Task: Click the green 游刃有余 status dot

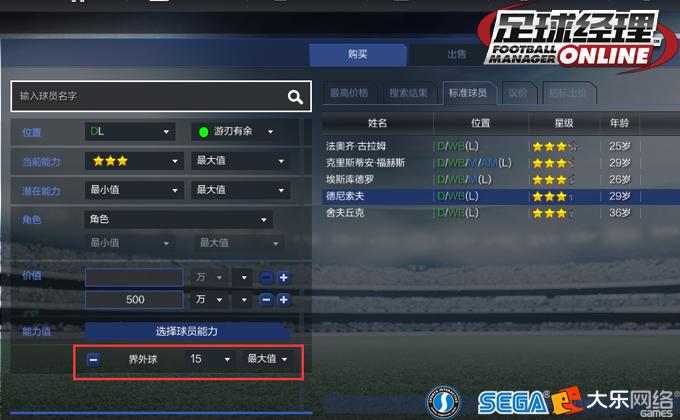Action: (x=203, y=132)
